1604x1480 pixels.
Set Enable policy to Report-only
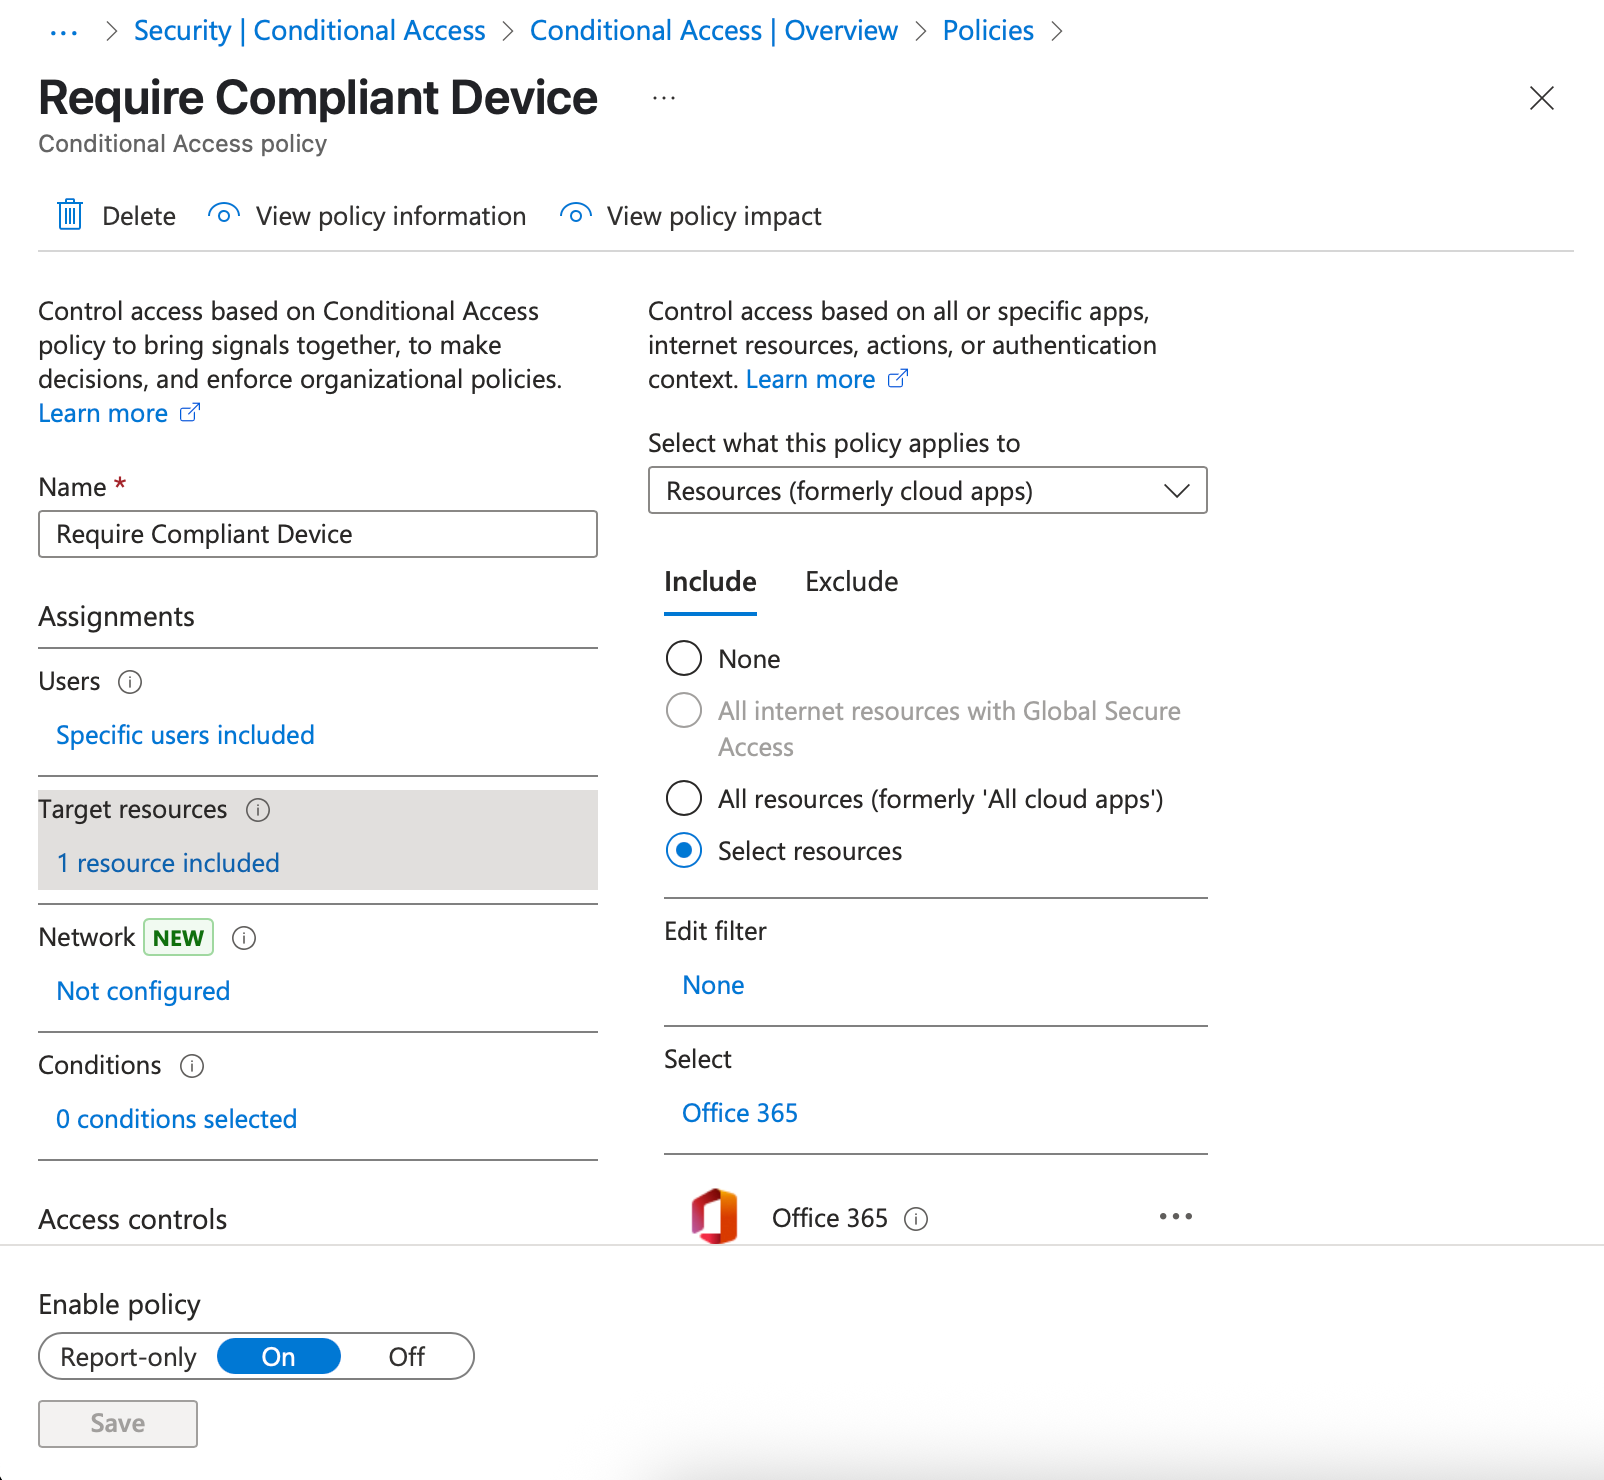coord(128,1357)
